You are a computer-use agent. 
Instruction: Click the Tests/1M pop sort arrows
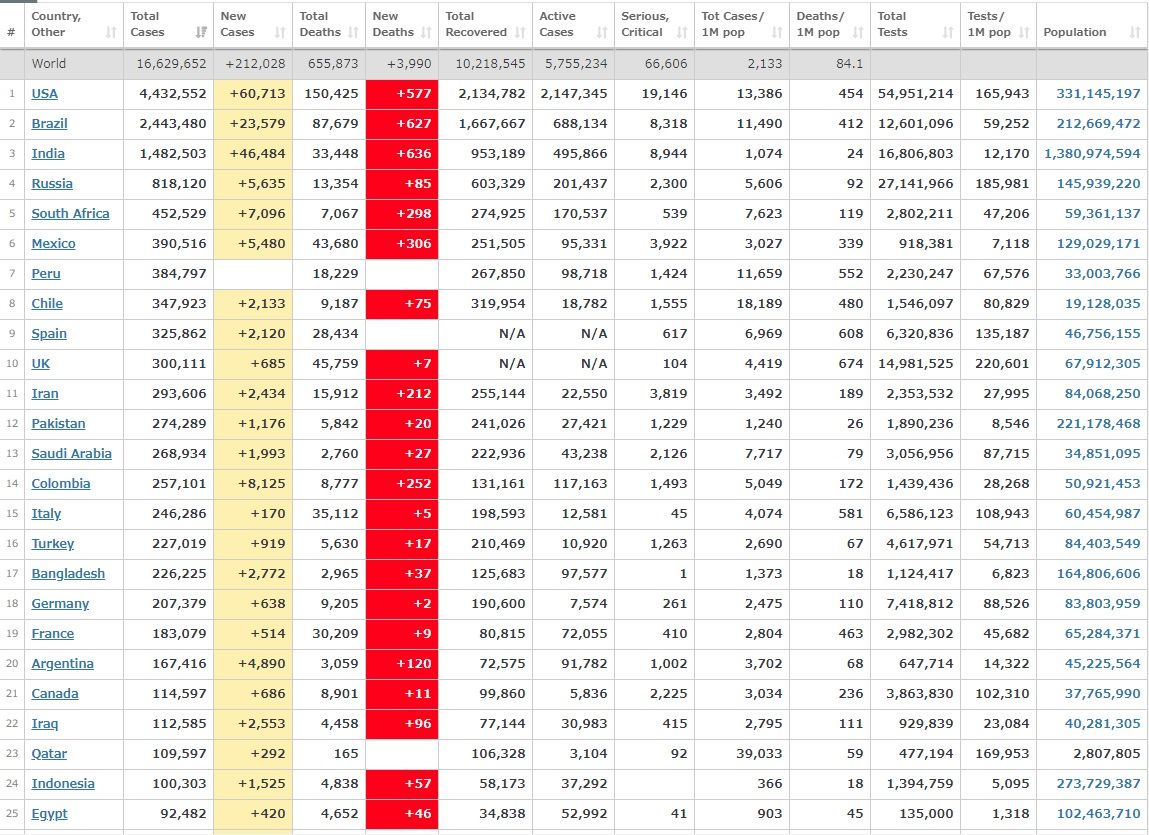pyautogui.click(x=1024, y=33)
